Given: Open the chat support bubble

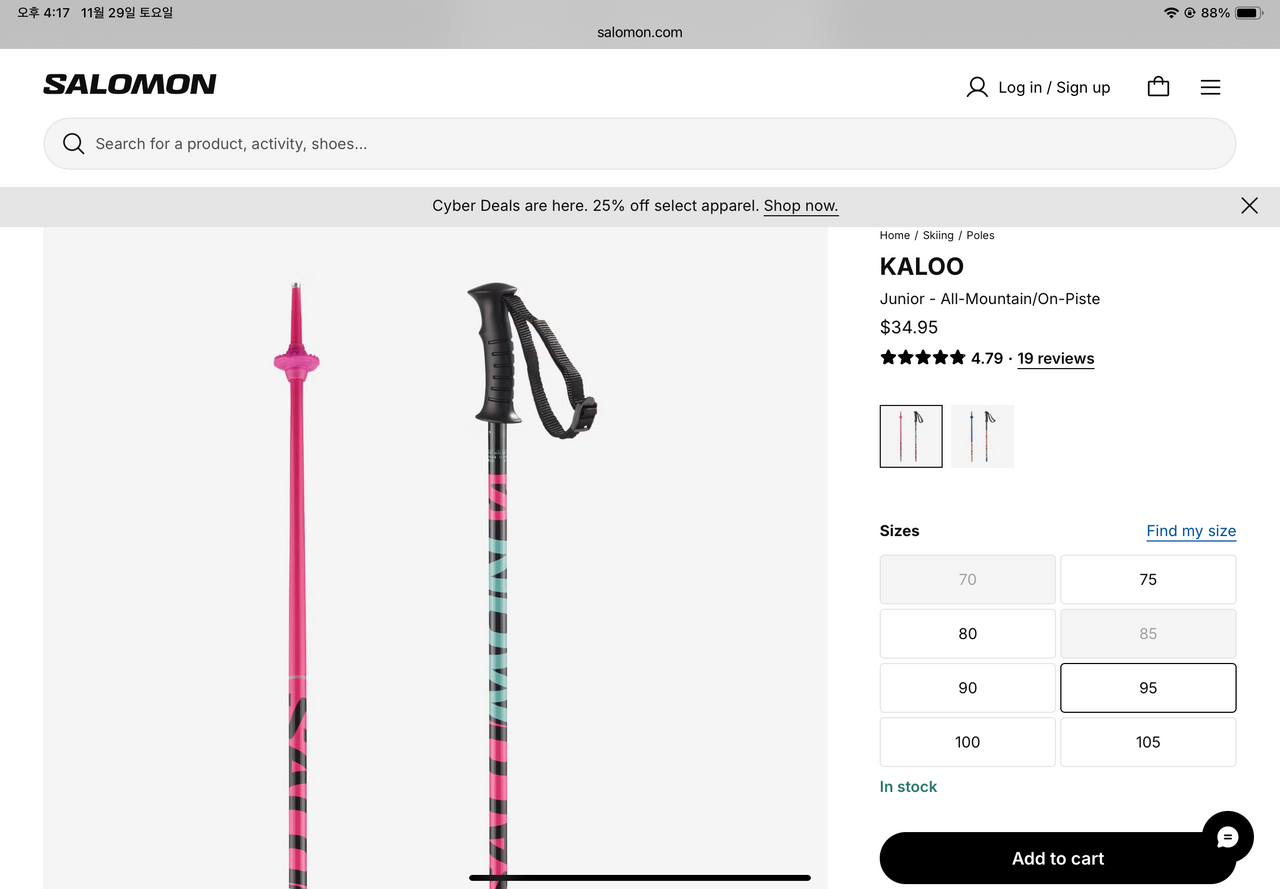Looking at the screenshot, I should (x=1227, y=837).
